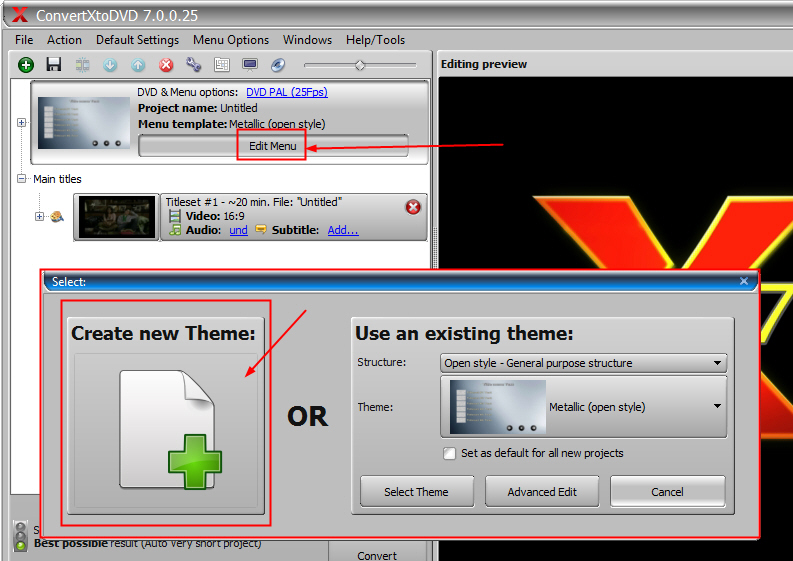Open the Default Settings menu
This screenshot has height=561, width=793.
point(138,39)
